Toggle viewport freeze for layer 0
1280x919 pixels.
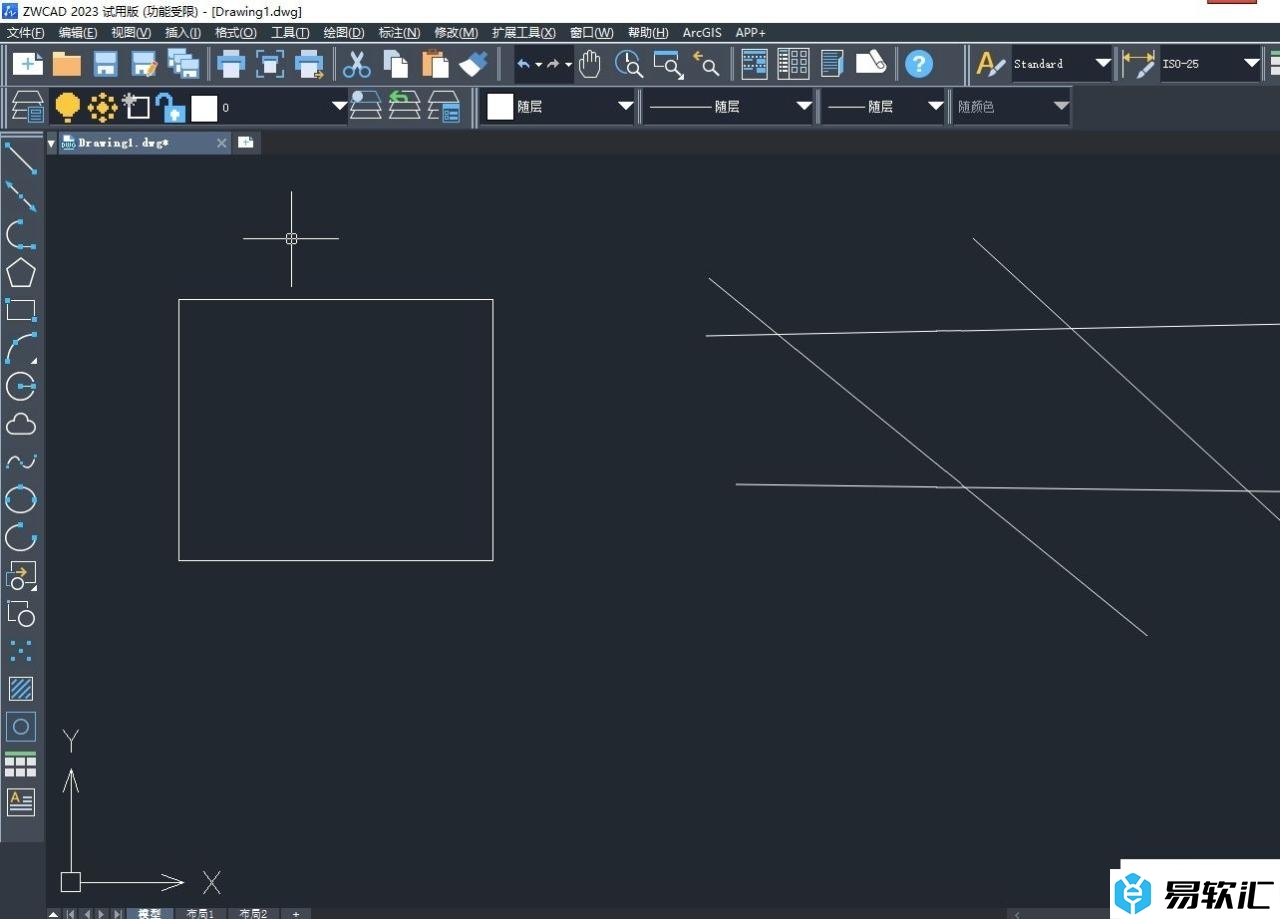tap(137, 107)
